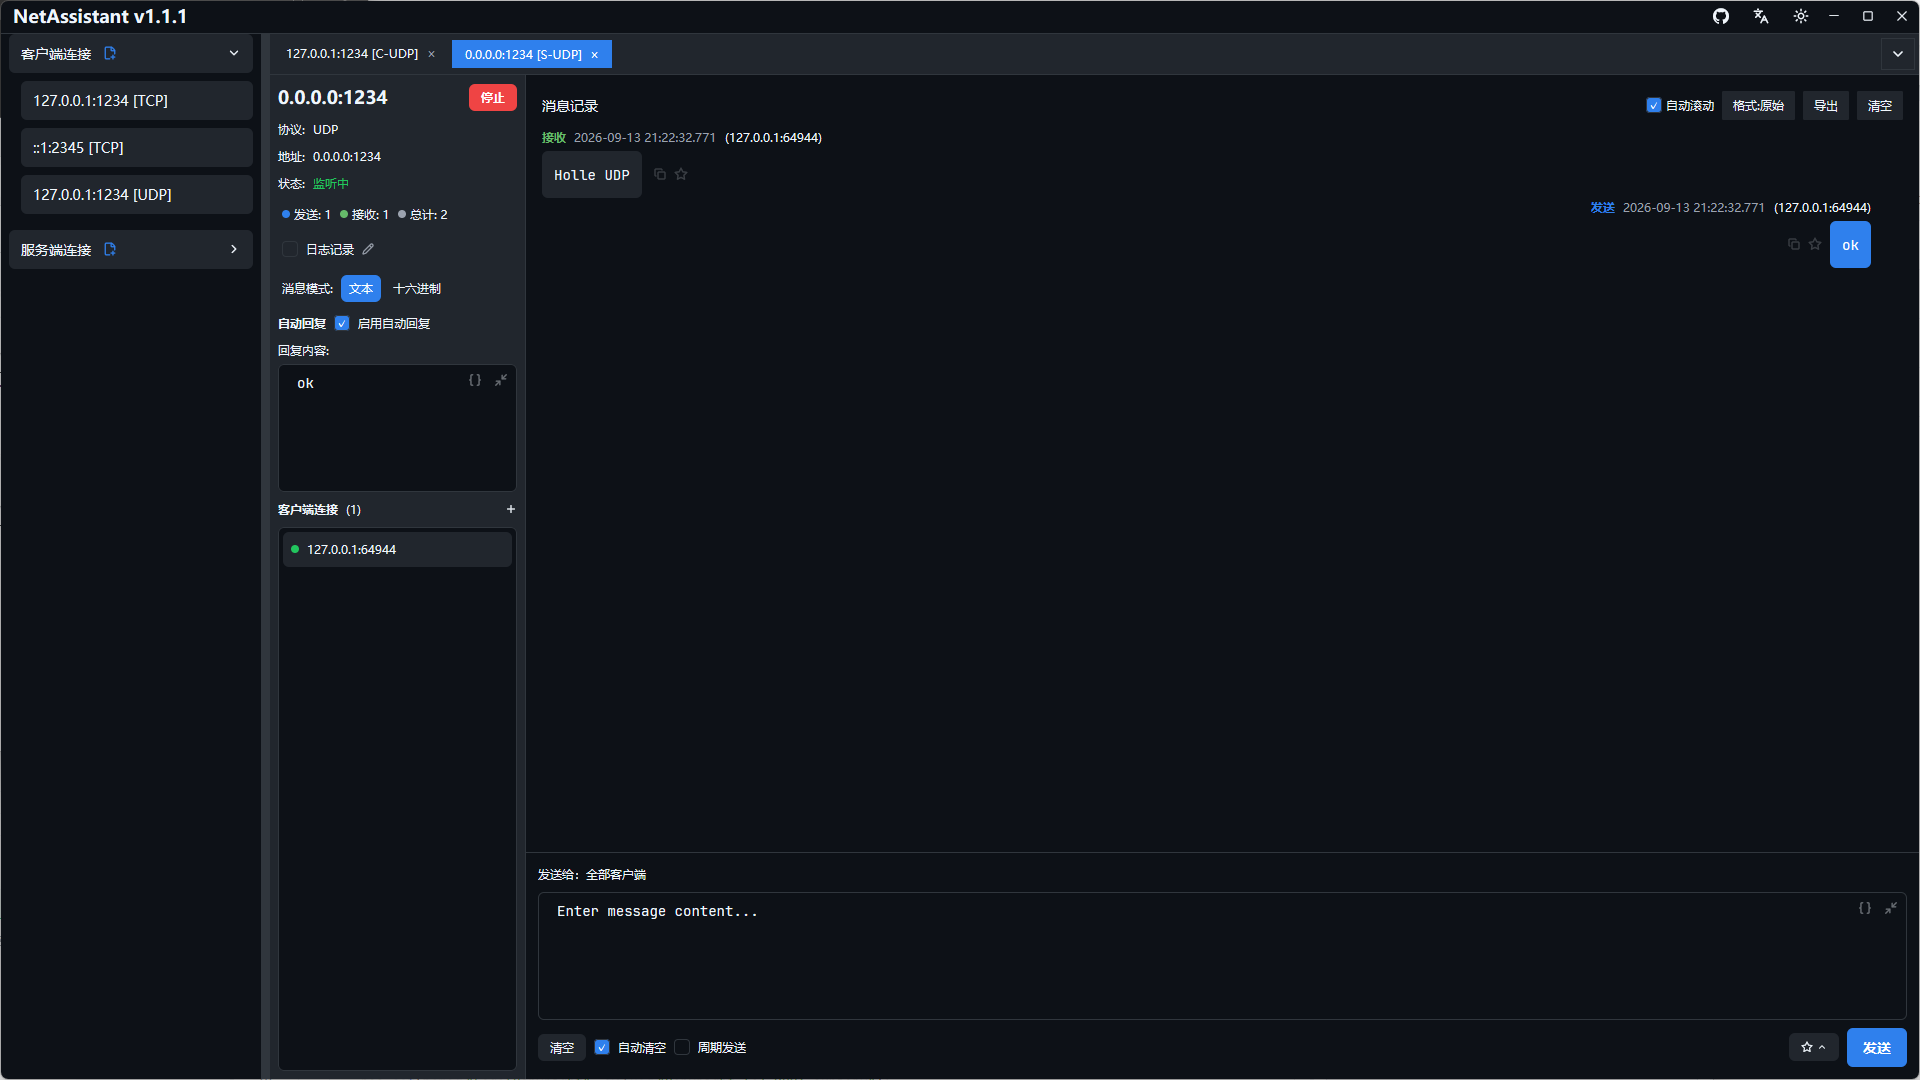The height and width of the screenshot is (1080, 1920).
Task: Open the GitHub repository icon
Action: (x=1721, y=16)
